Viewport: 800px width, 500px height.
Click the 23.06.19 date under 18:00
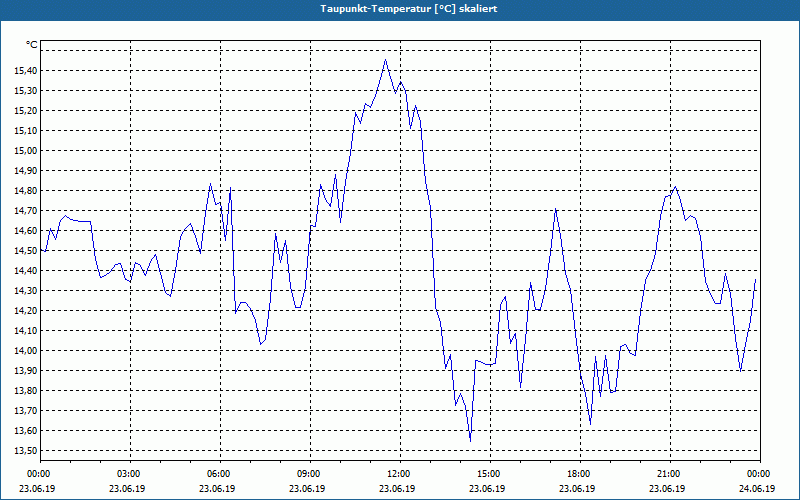(x=577, y=488)
